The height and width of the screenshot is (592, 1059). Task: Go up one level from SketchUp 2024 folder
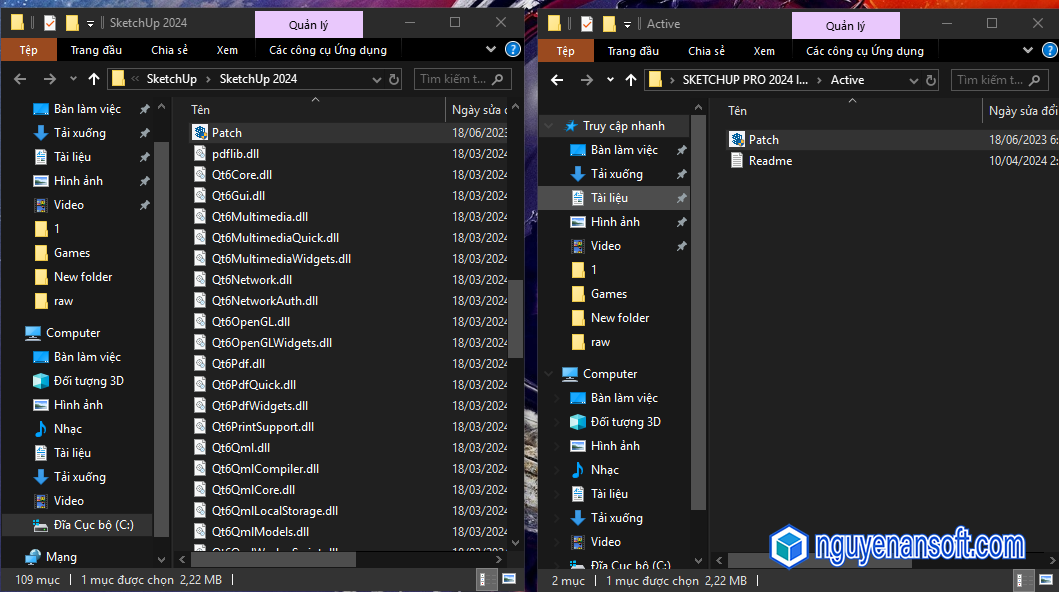[94, 79]
